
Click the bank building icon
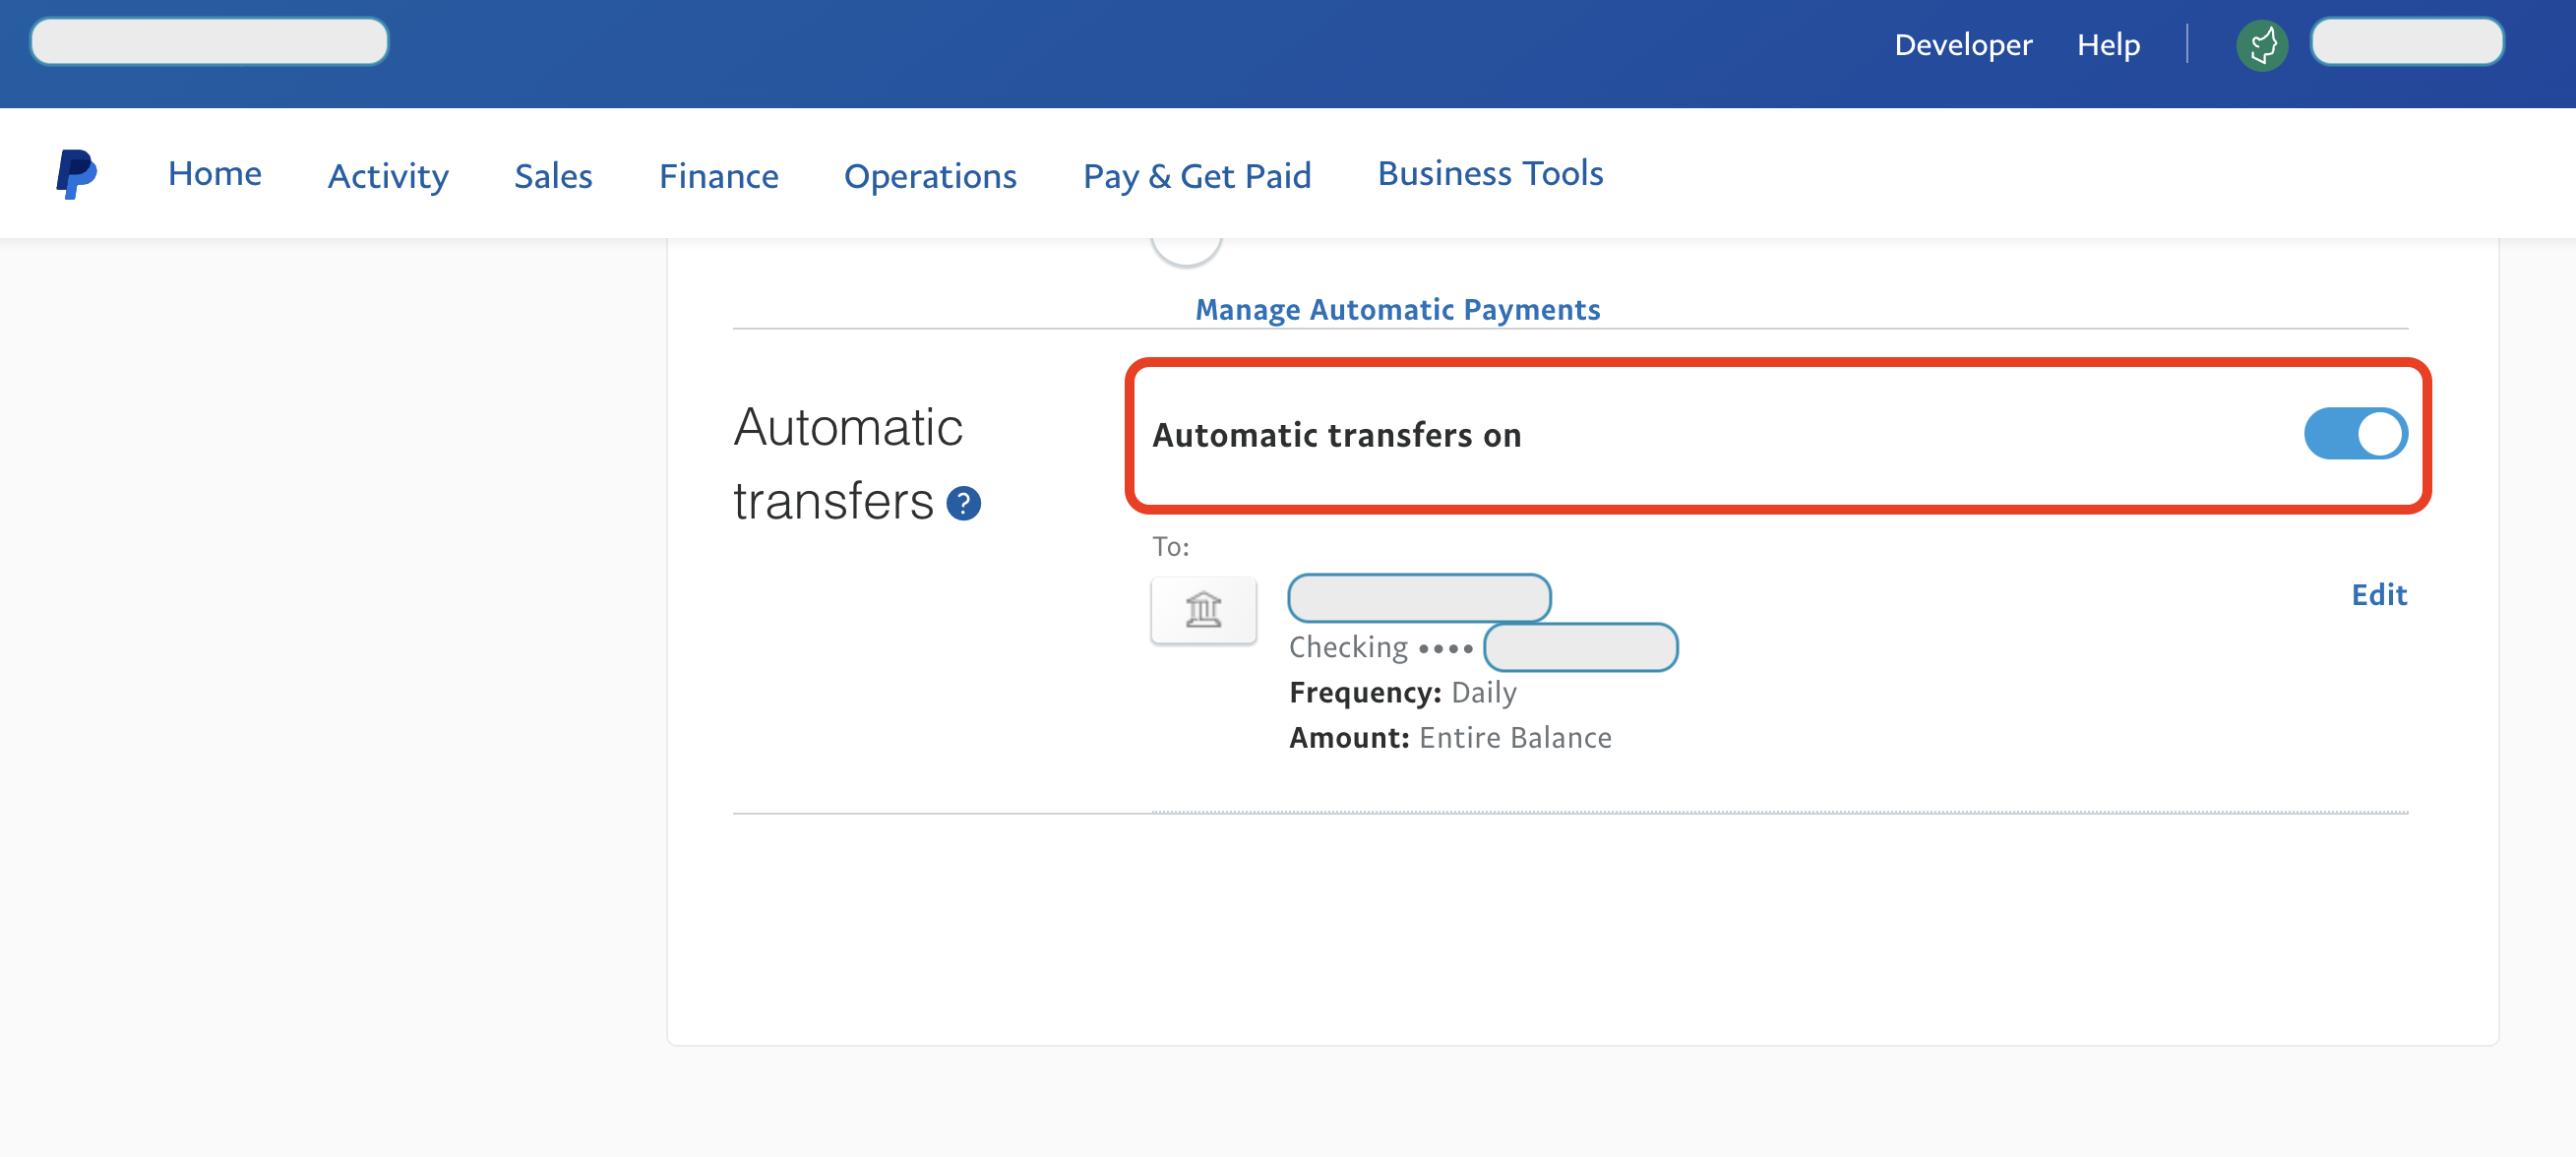(x=1203, y=609)
